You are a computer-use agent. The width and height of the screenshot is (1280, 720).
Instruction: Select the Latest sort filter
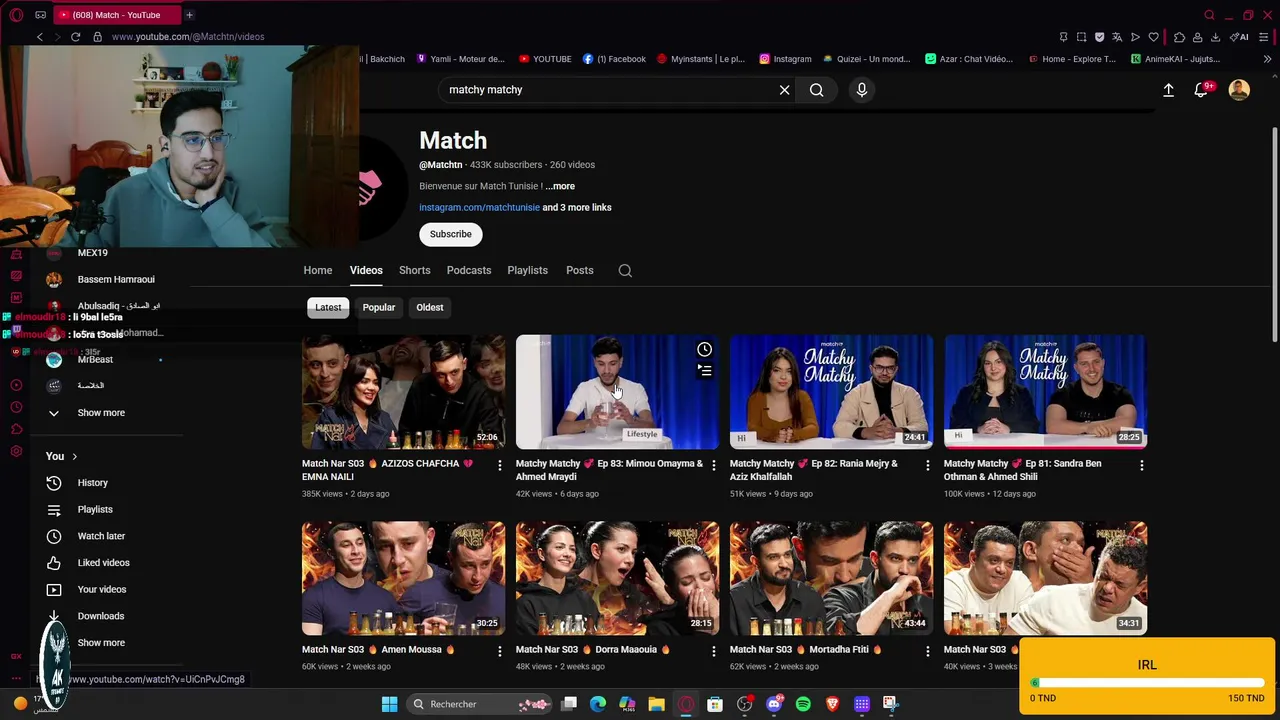pyautogui.click(x=328, y=308)
